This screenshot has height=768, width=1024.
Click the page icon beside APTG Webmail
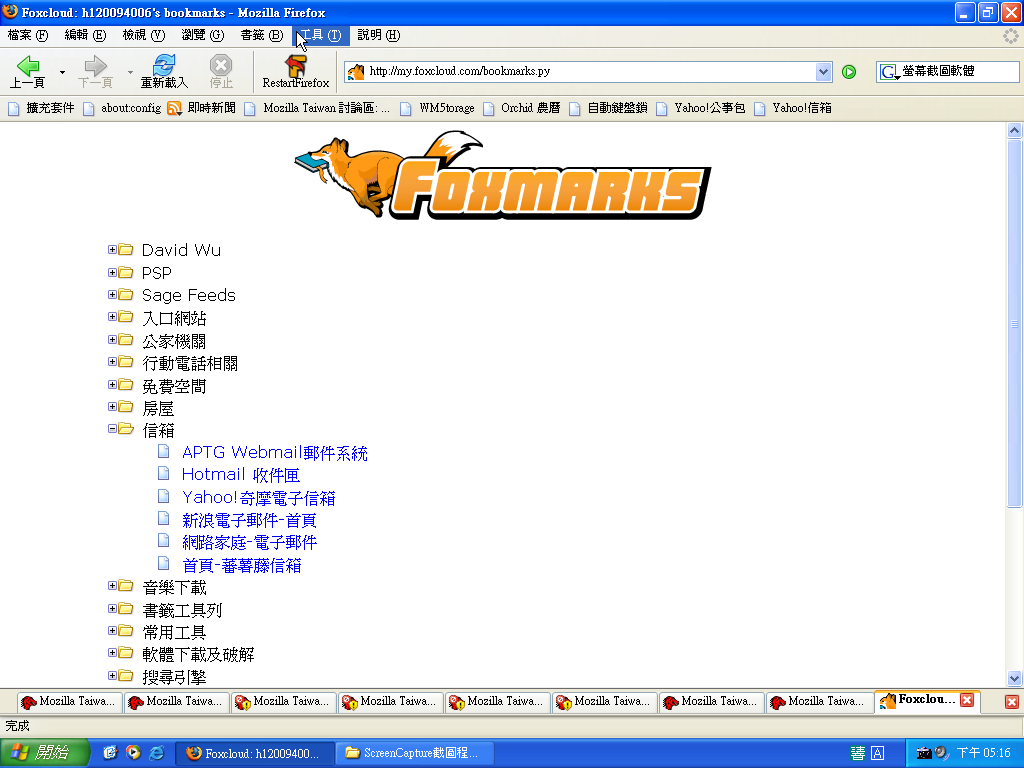pyautogui.click(x=164, y=451)
